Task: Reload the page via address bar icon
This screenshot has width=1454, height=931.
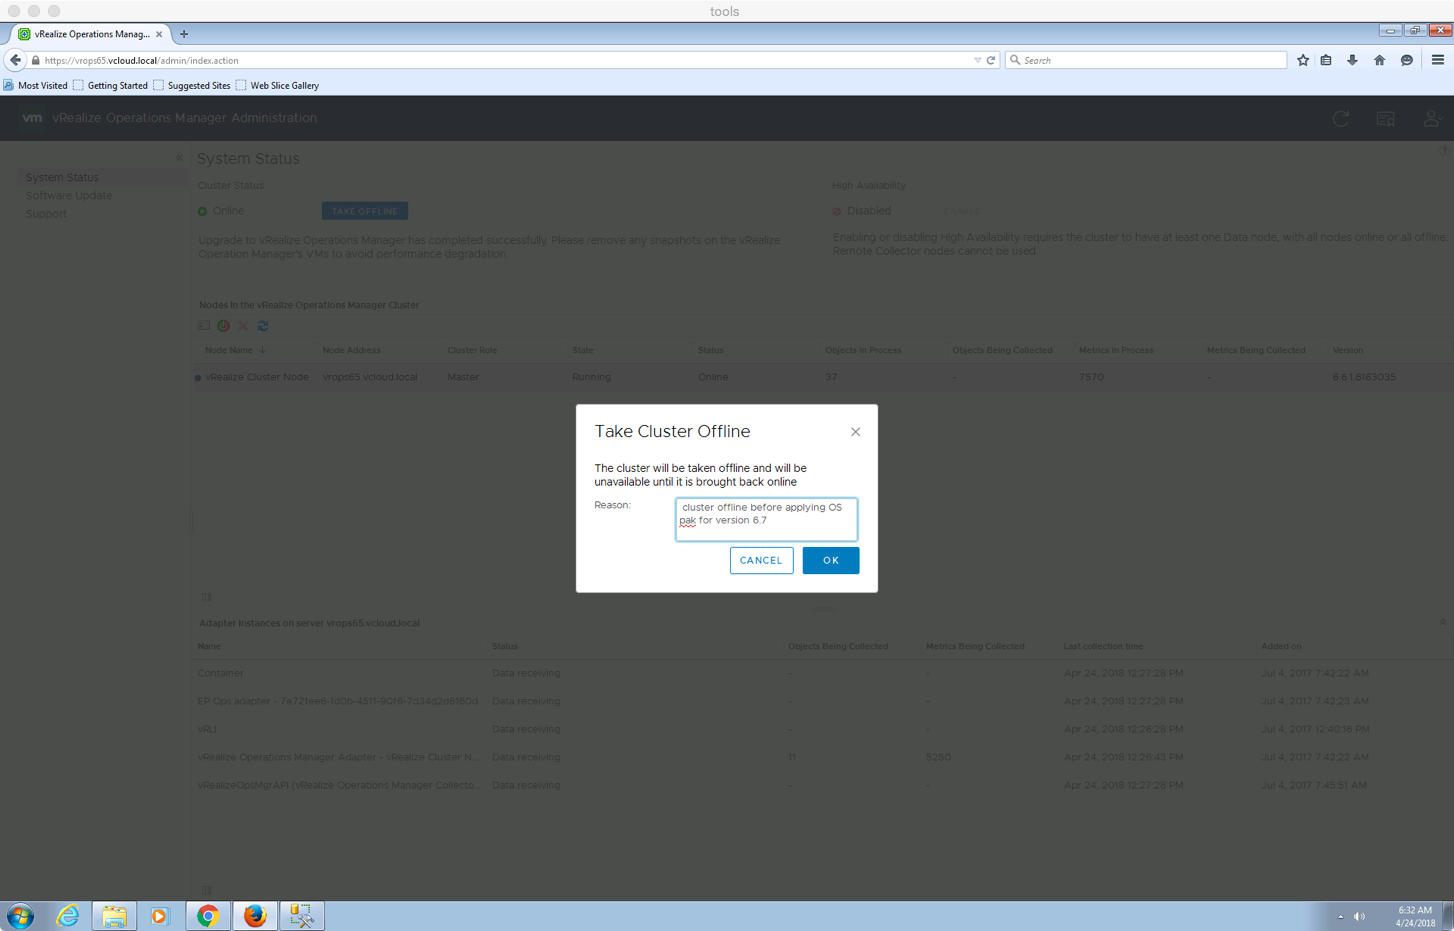Action: click(x=991, y=60)
